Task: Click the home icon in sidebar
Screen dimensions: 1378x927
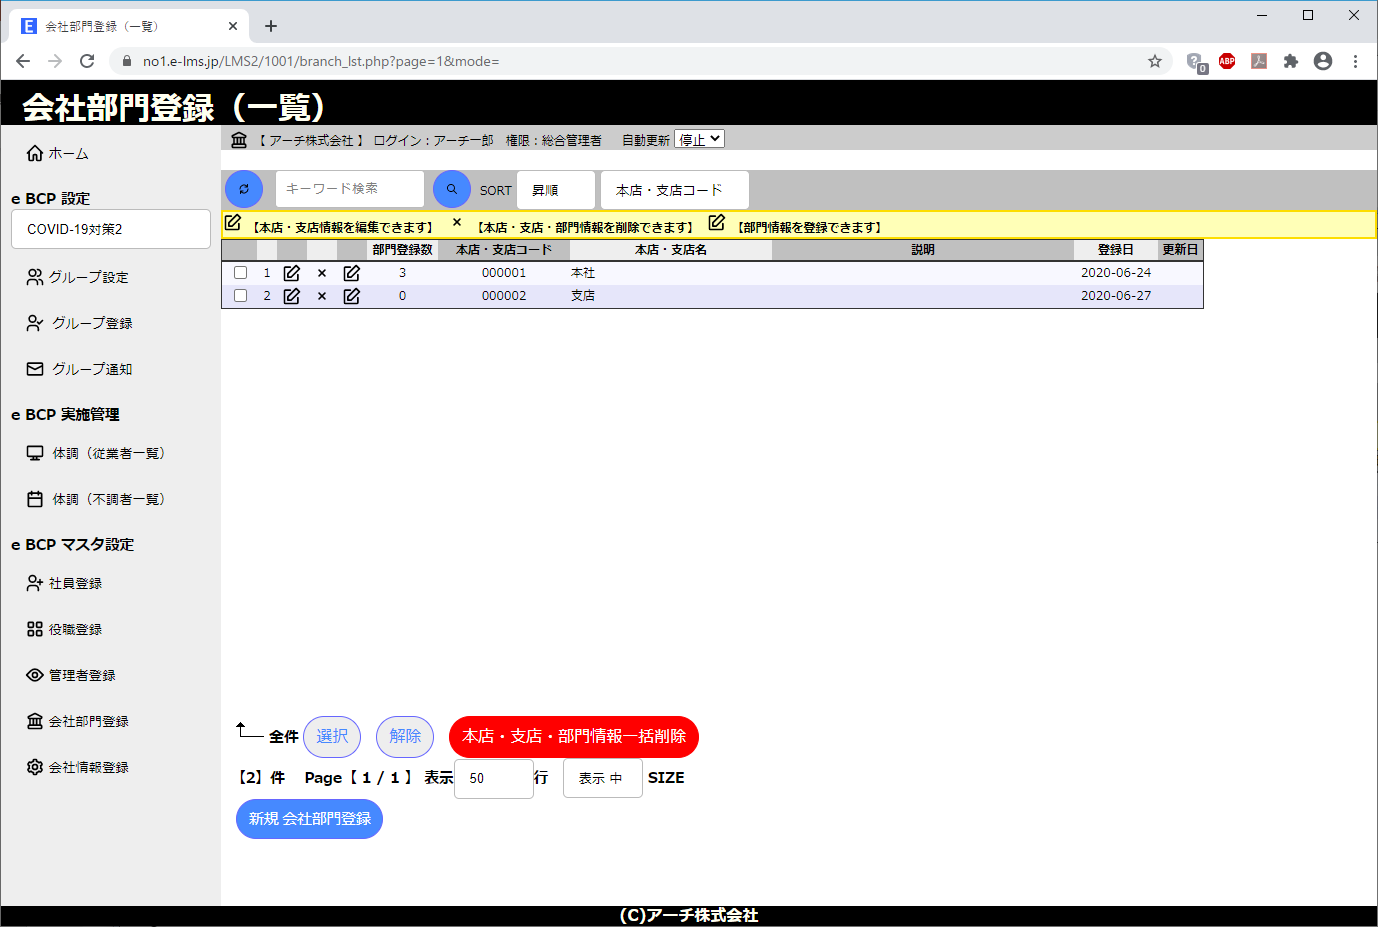Action: [x=35, y=153]
